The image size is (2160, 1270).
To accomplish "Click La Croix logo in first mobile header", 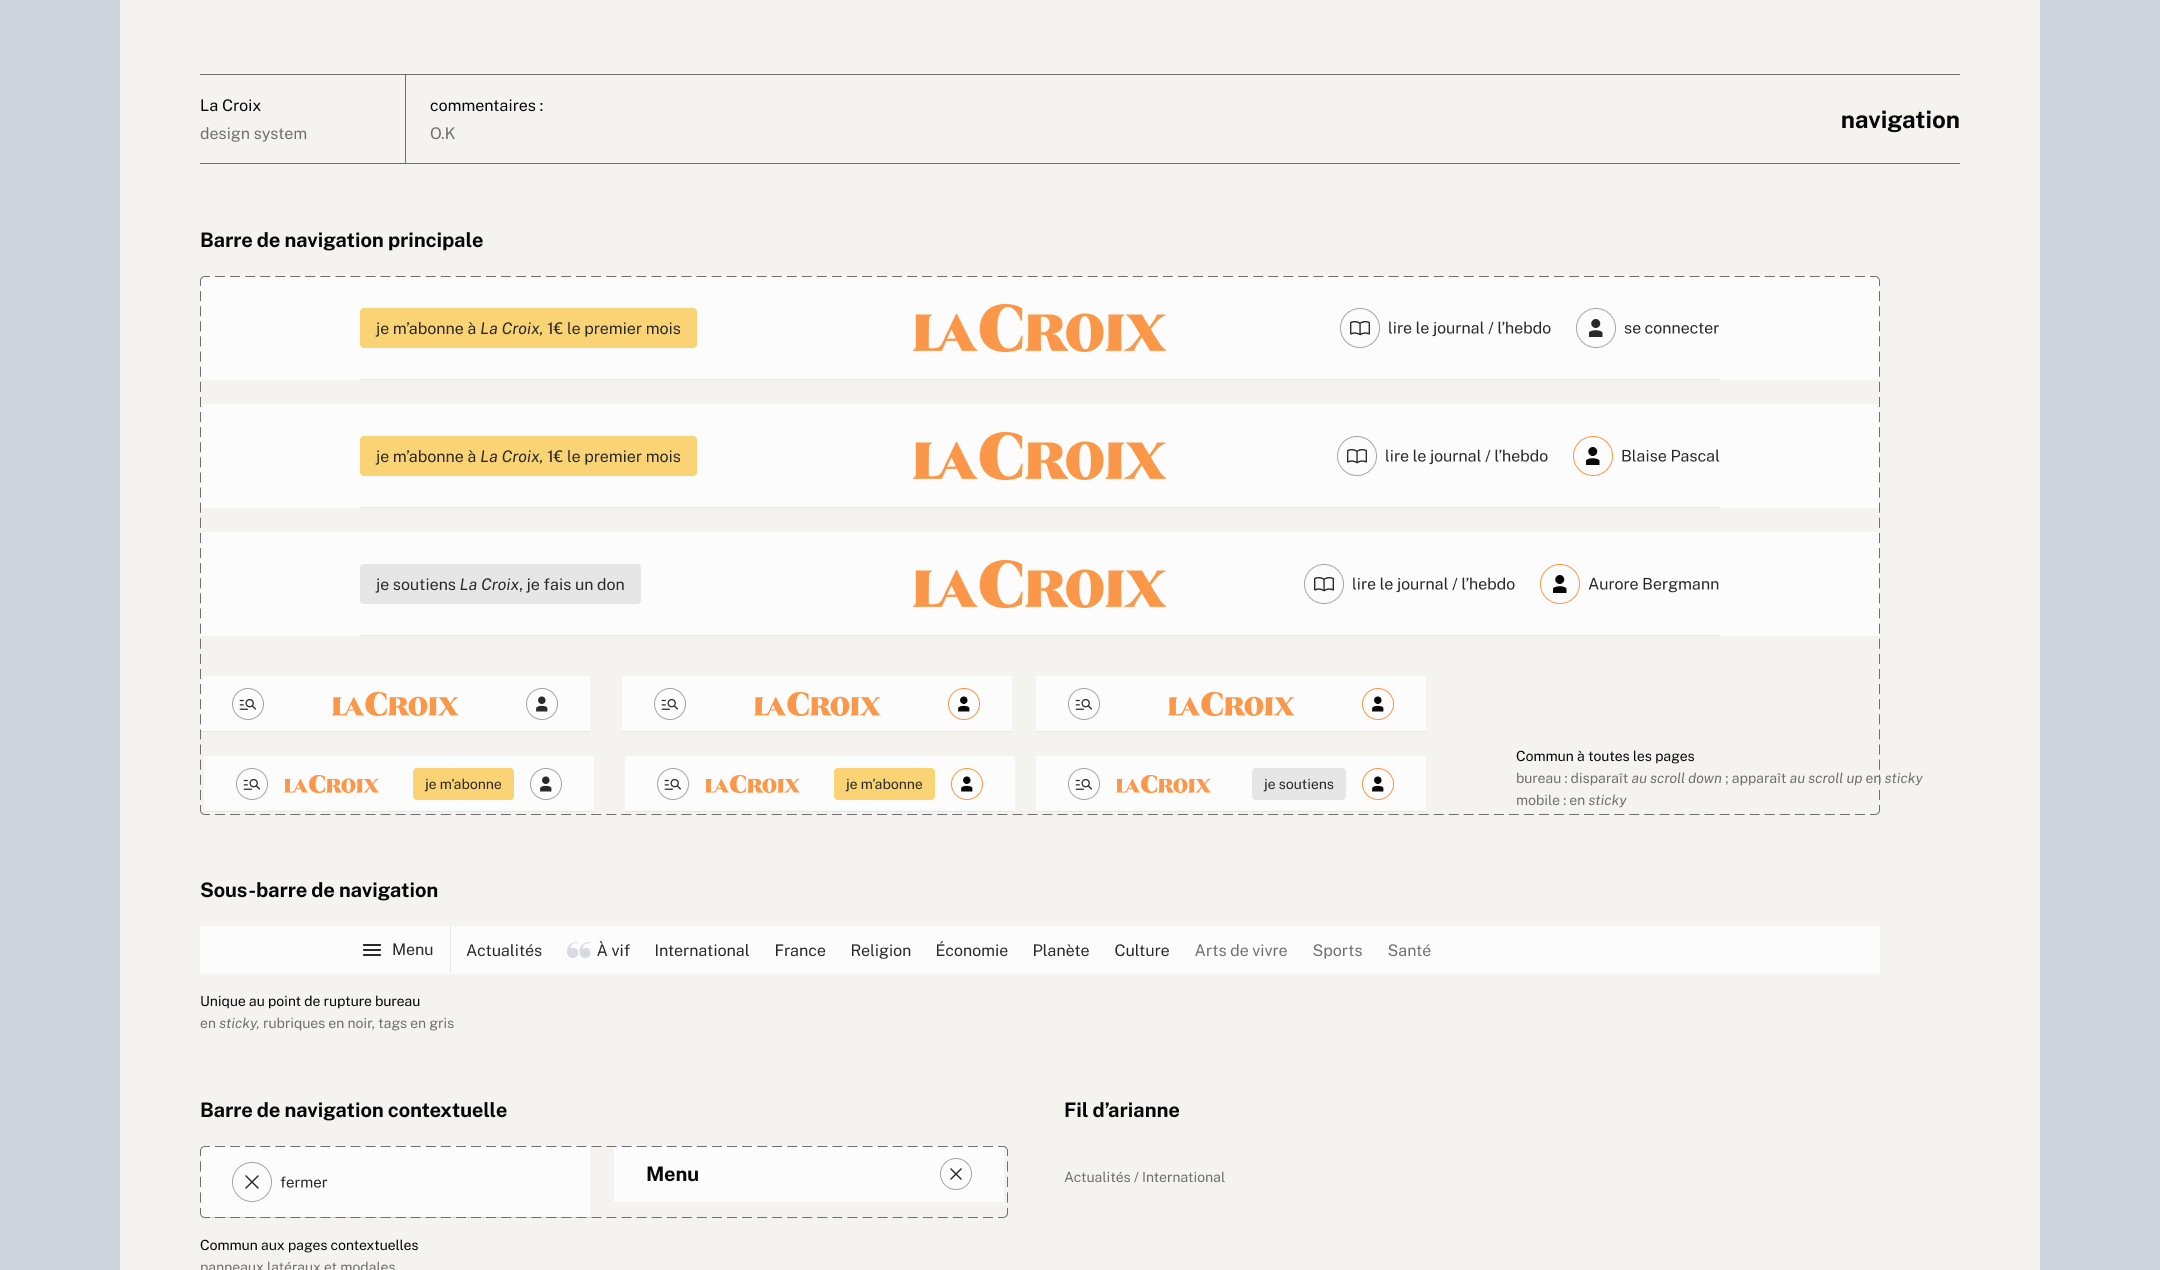I will (395, 704).
